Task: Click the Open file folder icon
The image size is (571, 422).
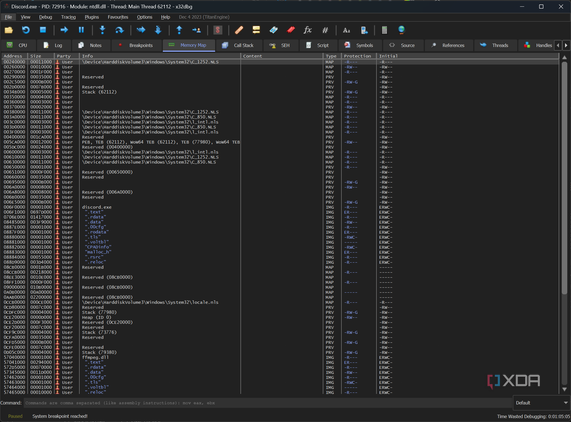Action: tap(9, 30)
